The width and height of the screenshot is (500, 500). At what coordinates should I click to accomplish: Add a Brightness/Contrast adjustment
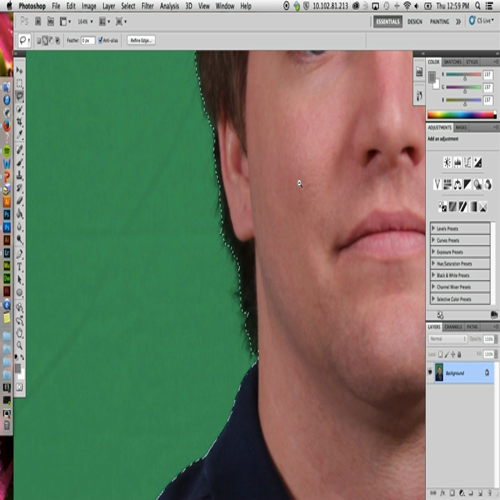pos(447,163)
